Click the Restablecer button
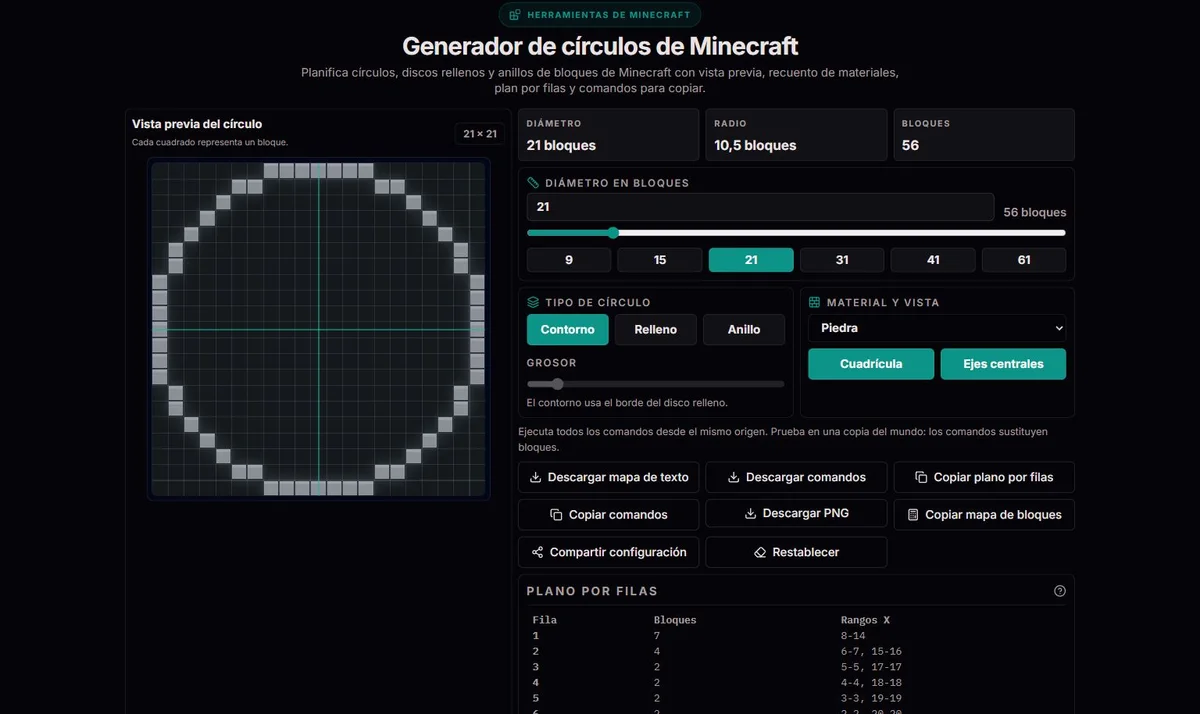The image size is (1200, 714). 796,552
